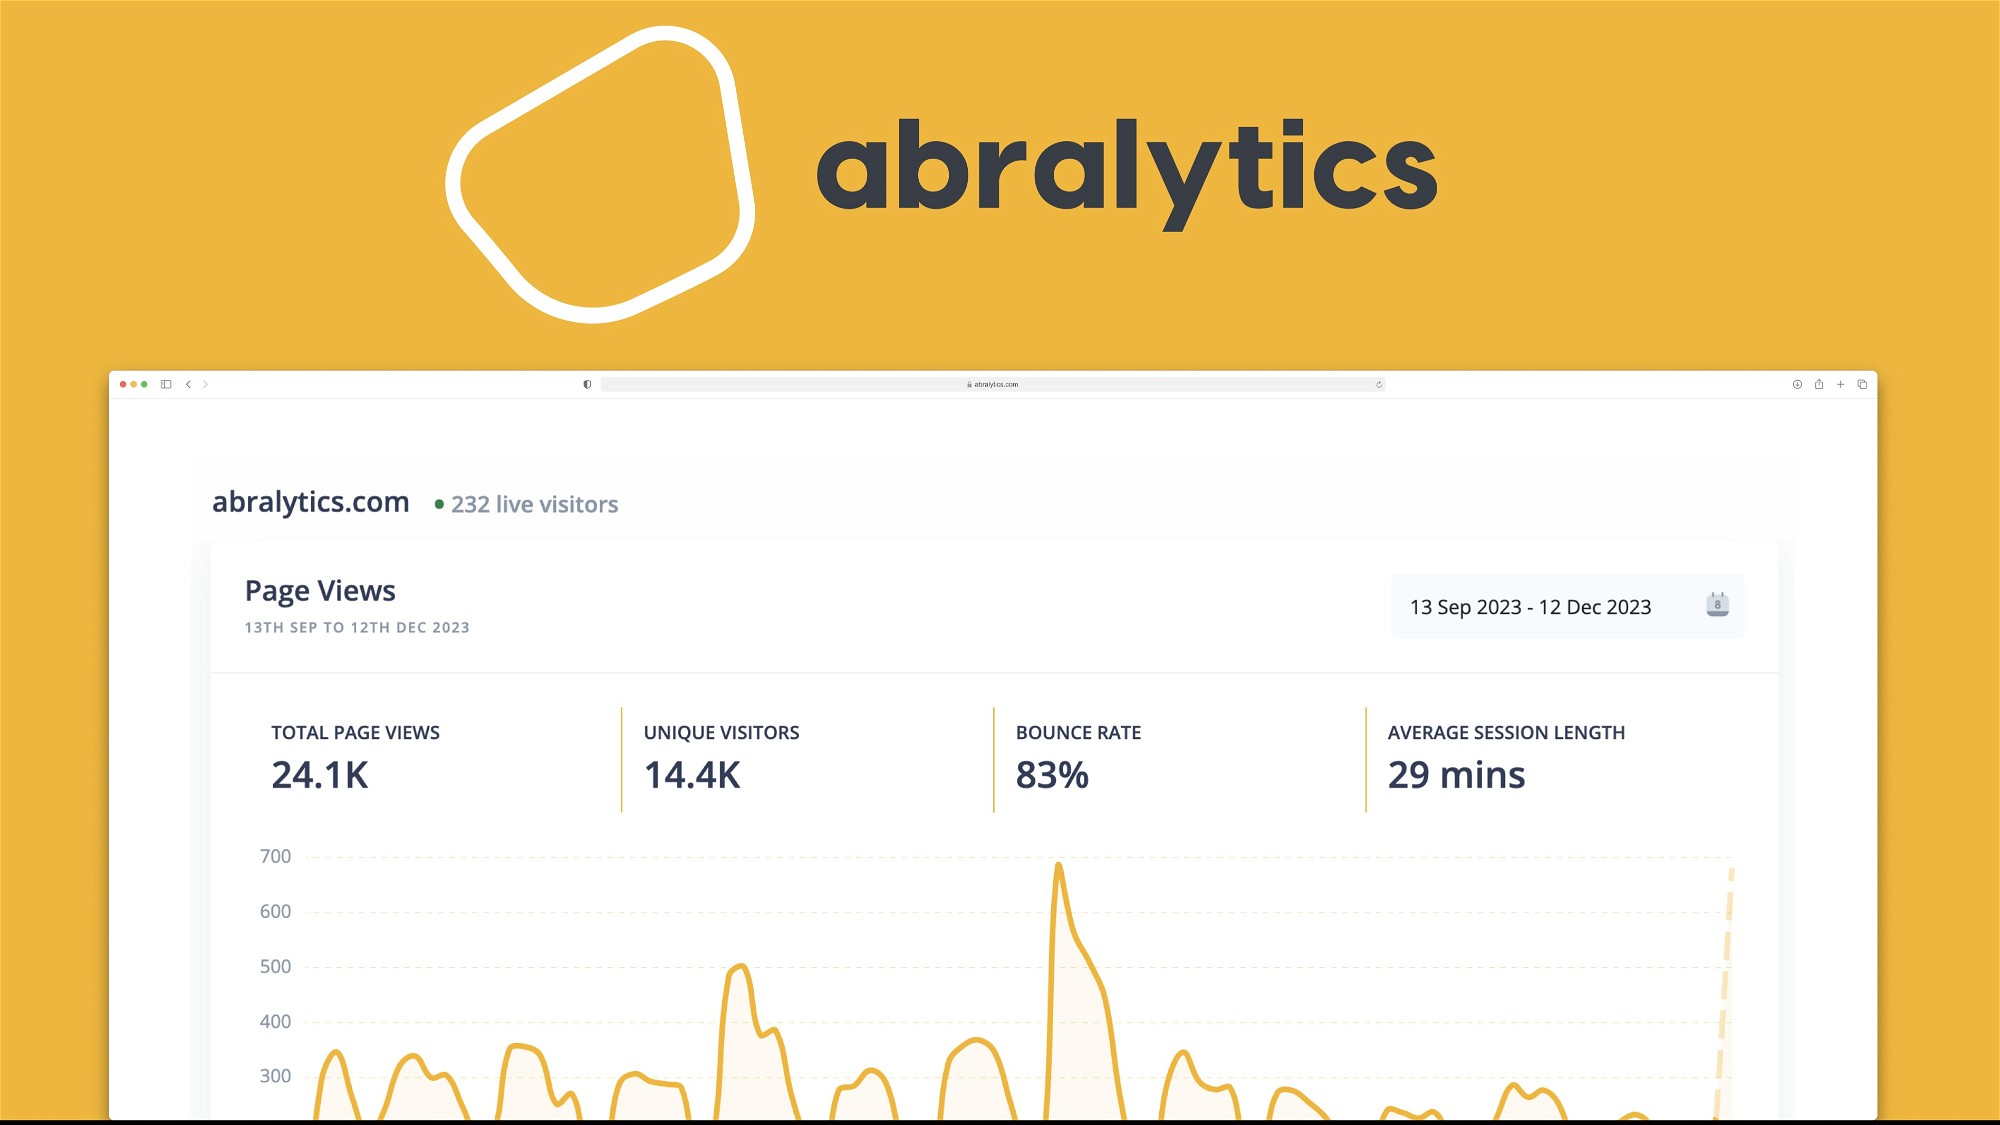Open the 13 Sep 2023 - 12 Dec 2023 range

(x=1530, y=607)
